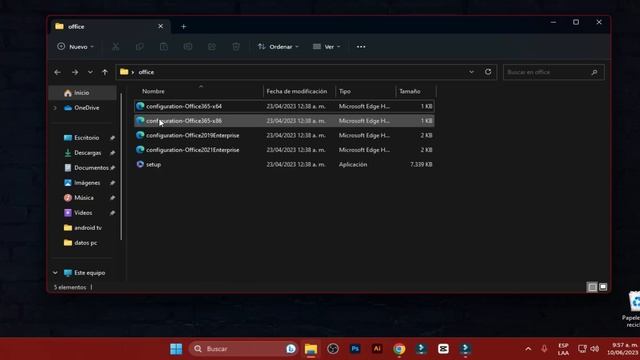Go back with the left arrow
The height and width of the screenshot is (360, 640).
point(58,72)
